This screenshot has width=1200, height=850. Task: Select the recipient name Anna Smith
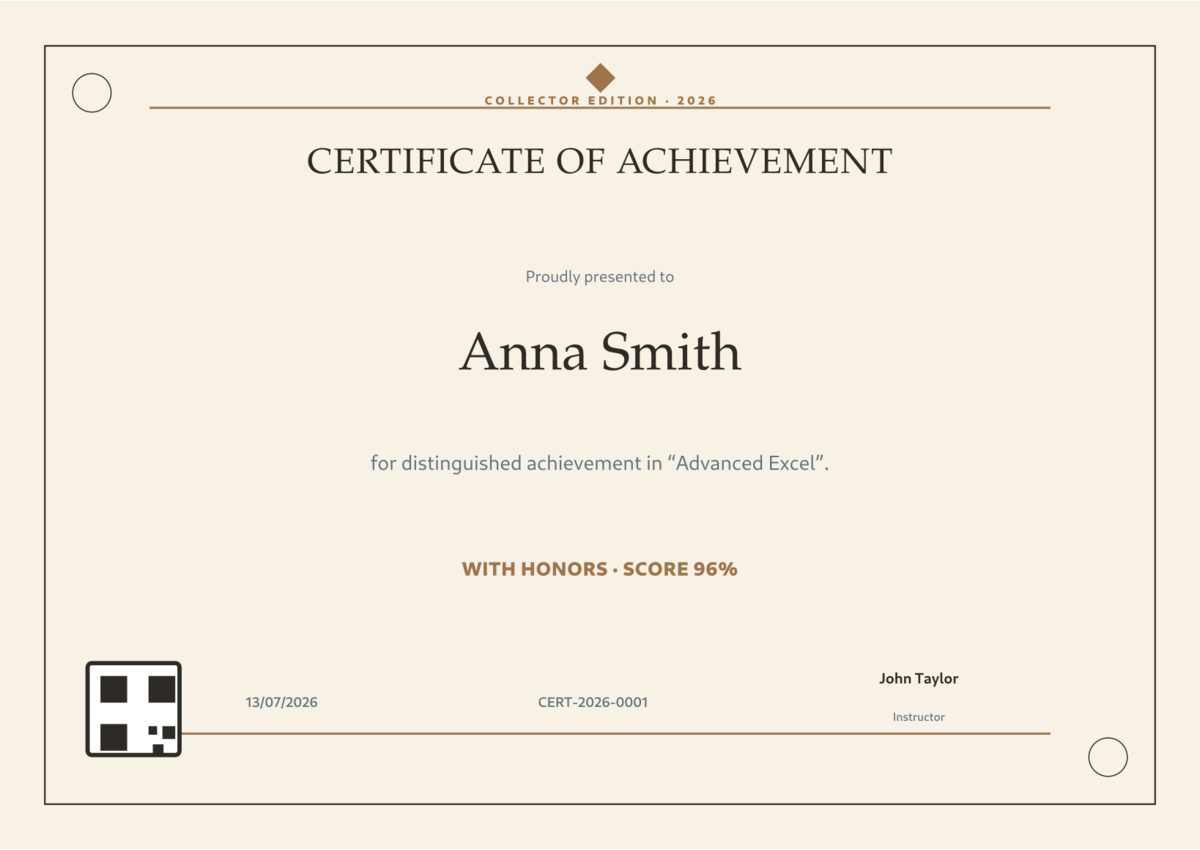(600, 352)
